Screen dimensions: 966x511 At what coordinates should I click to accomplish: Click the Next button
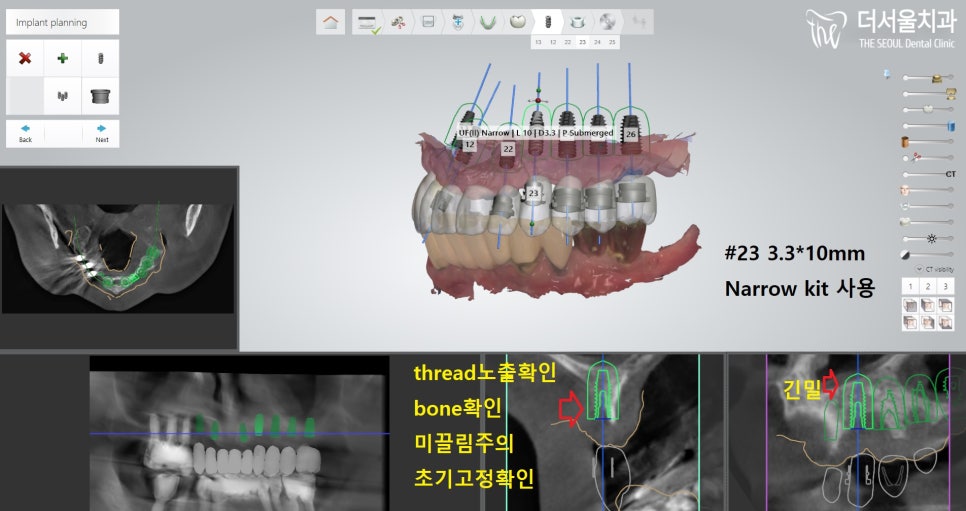(101, 133)
